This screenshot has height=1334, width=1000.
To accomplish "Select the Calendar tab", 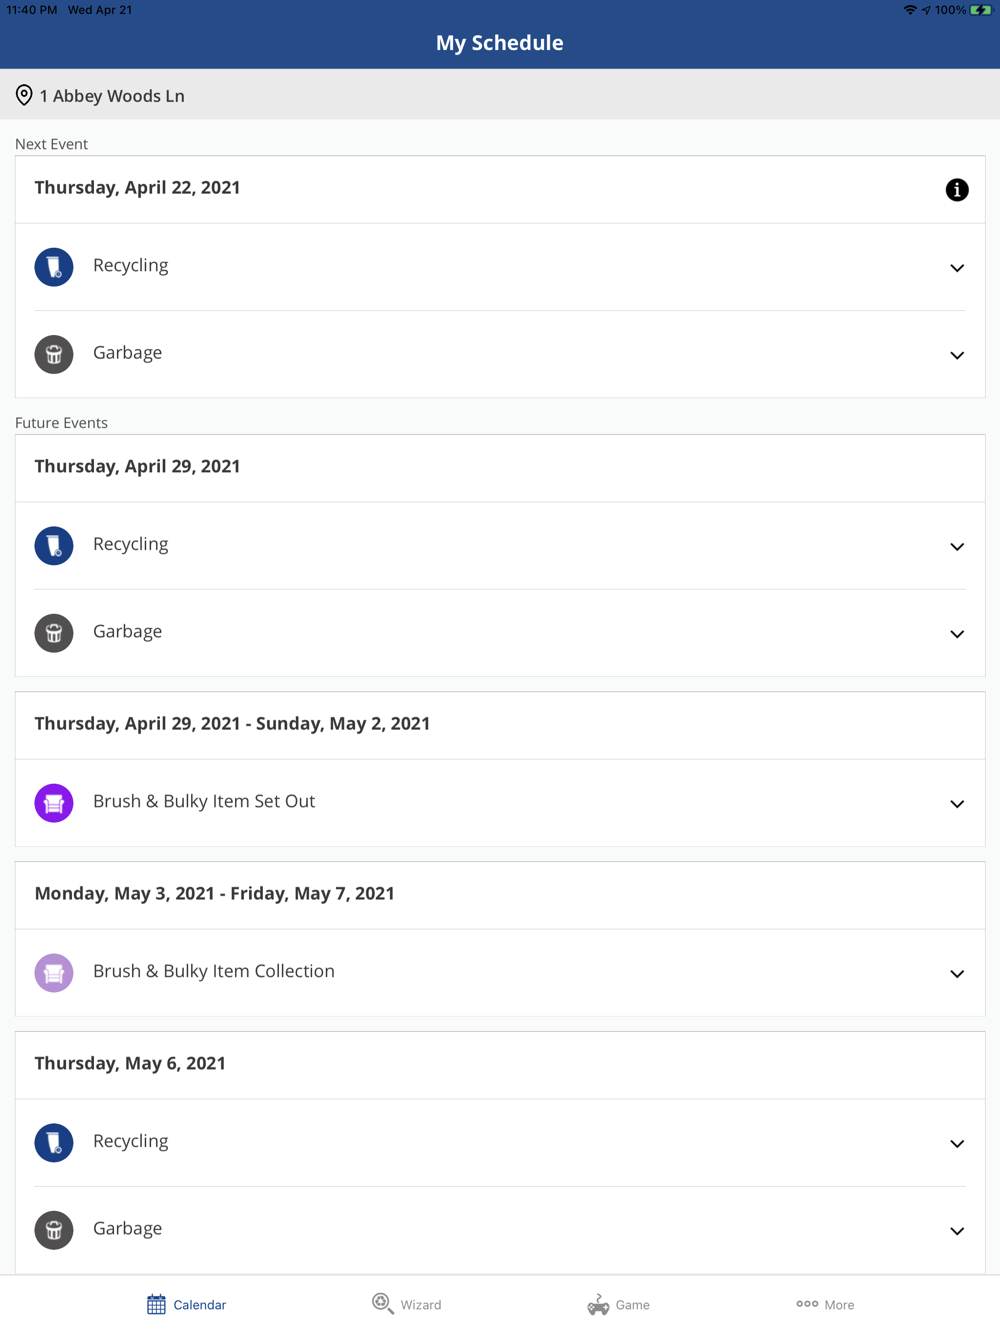I will pyautogui.click(x=187, y=1304).
